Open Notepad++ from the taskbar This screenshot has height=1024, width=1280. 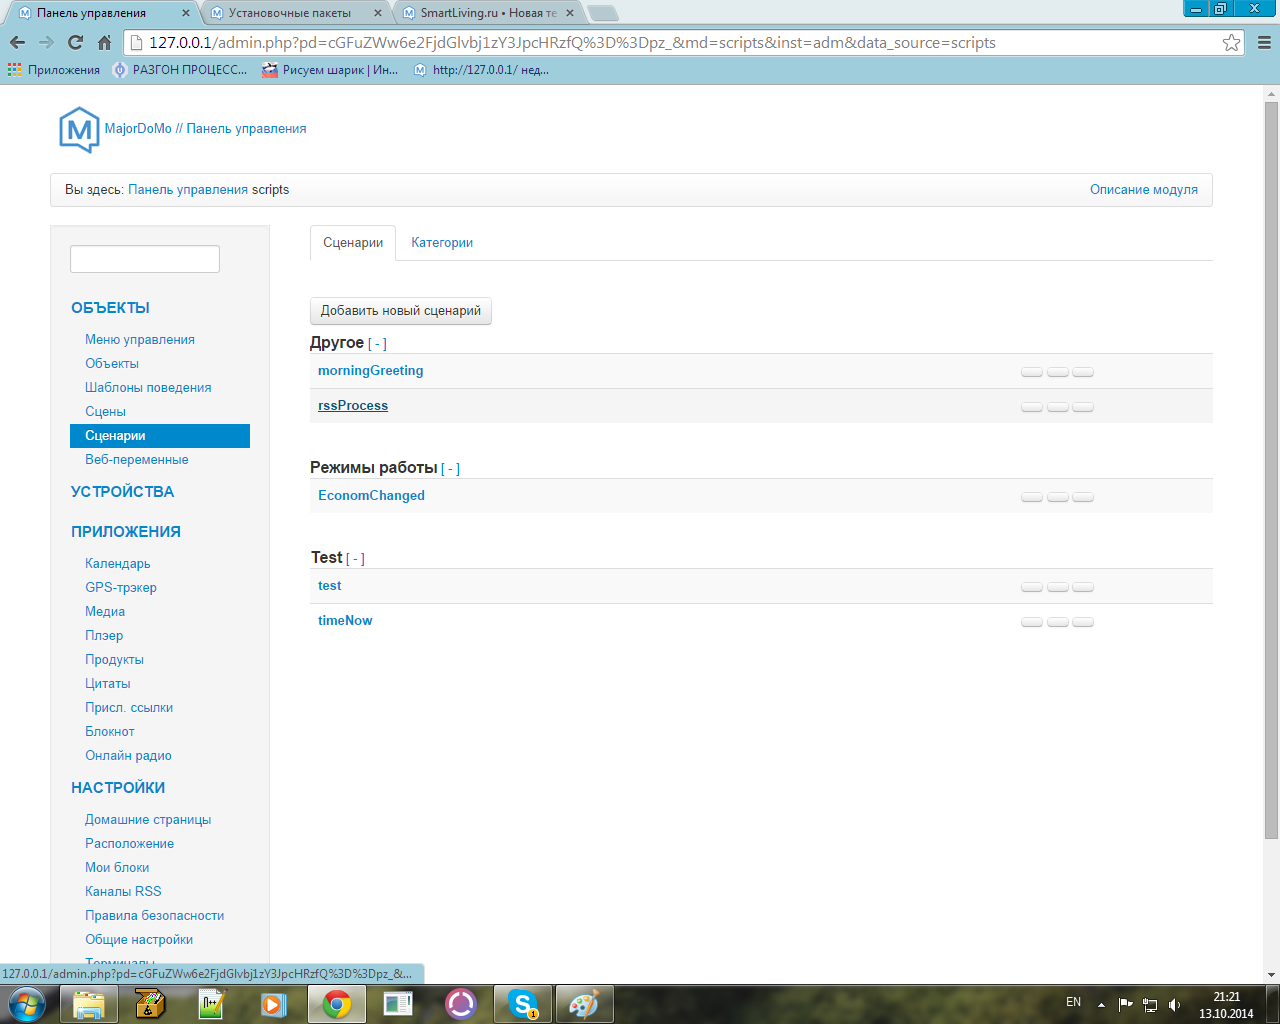click(x=212, y=1004)
